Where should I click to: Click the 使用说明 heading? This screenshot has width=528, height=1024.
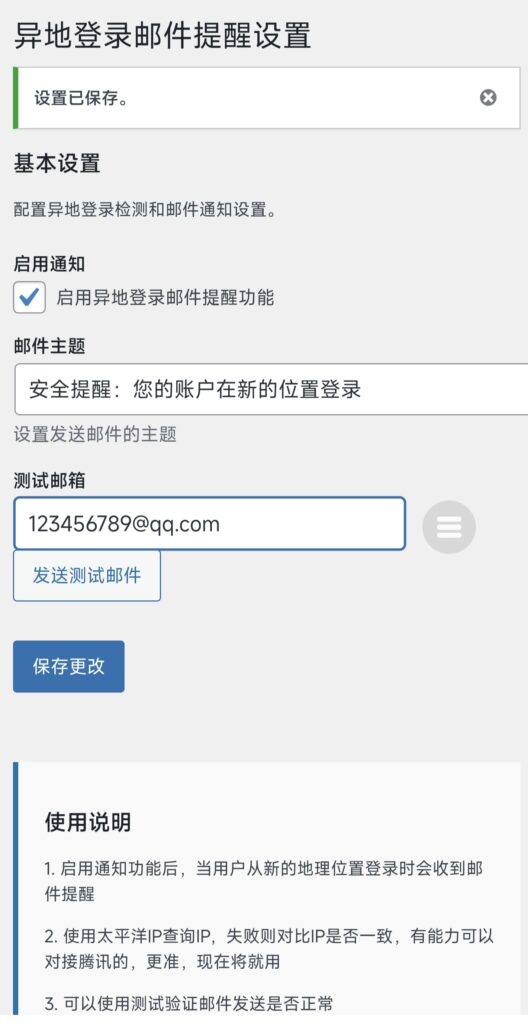88,822
